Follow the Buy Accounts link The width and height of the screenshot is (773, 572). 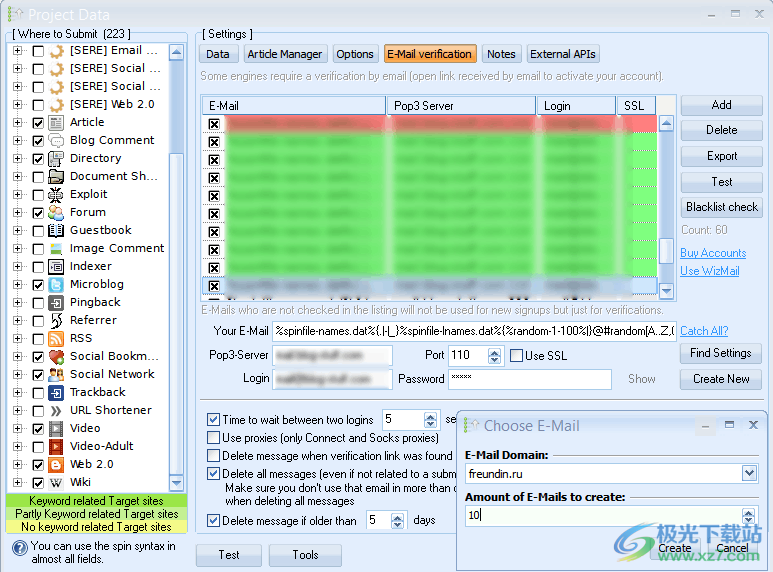713,253
